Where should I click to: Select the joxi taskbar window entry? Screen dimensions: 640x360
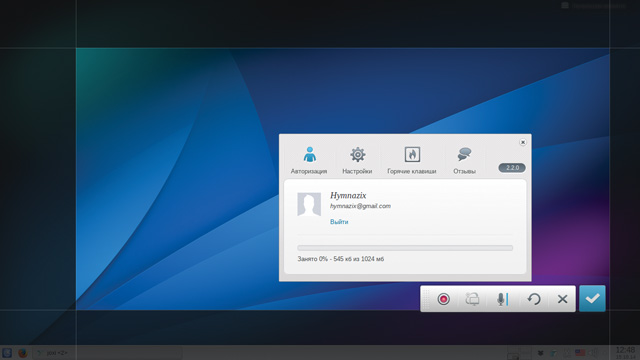(x=107, y=353)
